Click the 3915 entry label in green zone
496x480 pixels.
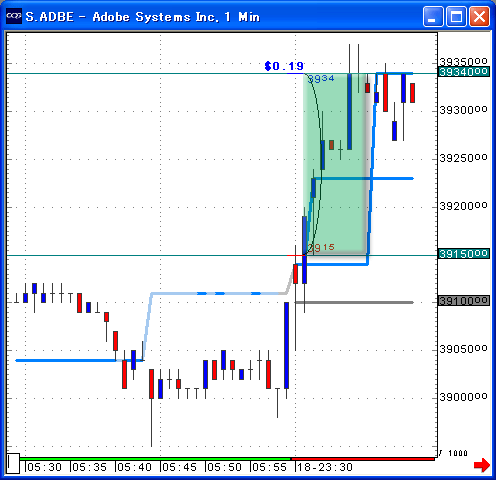[321, 247]
